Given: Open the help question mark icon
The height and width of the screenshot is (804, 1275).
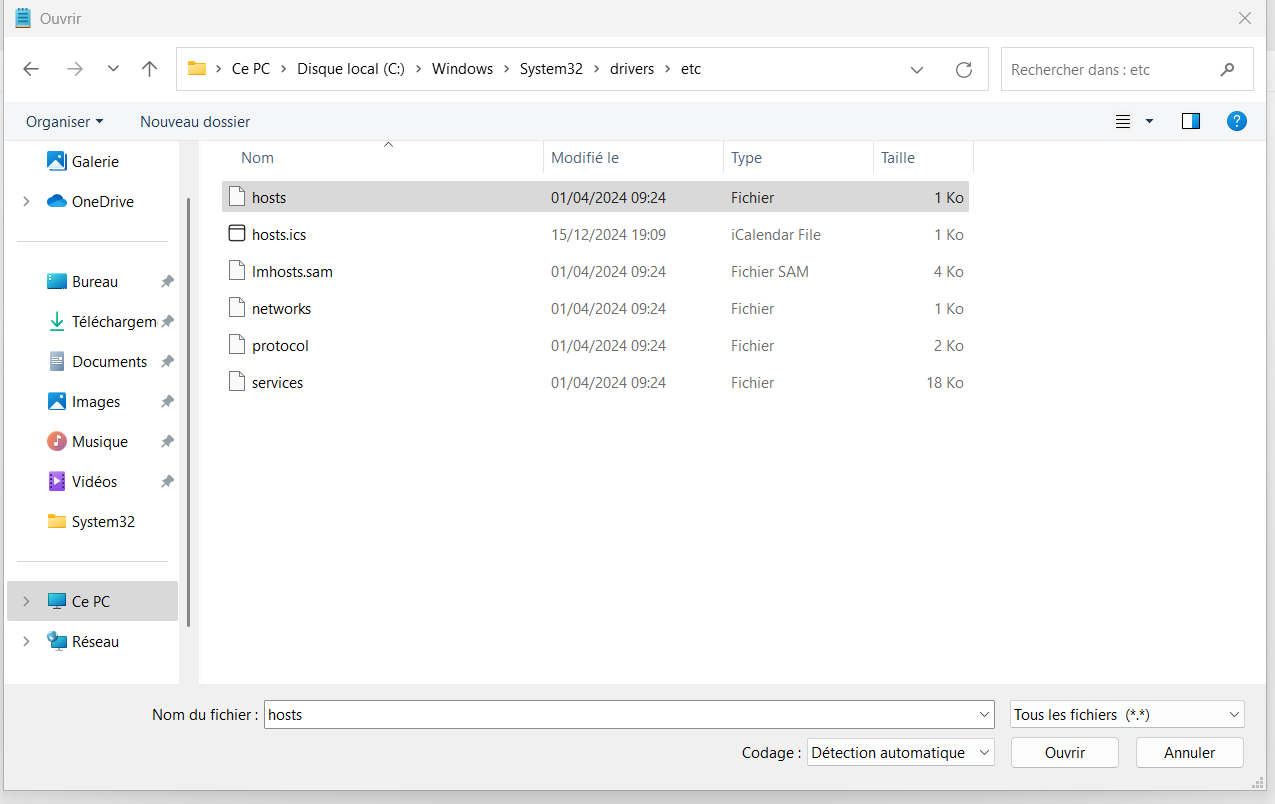Looking at the screenshot, I should [x=1237, y=121].
